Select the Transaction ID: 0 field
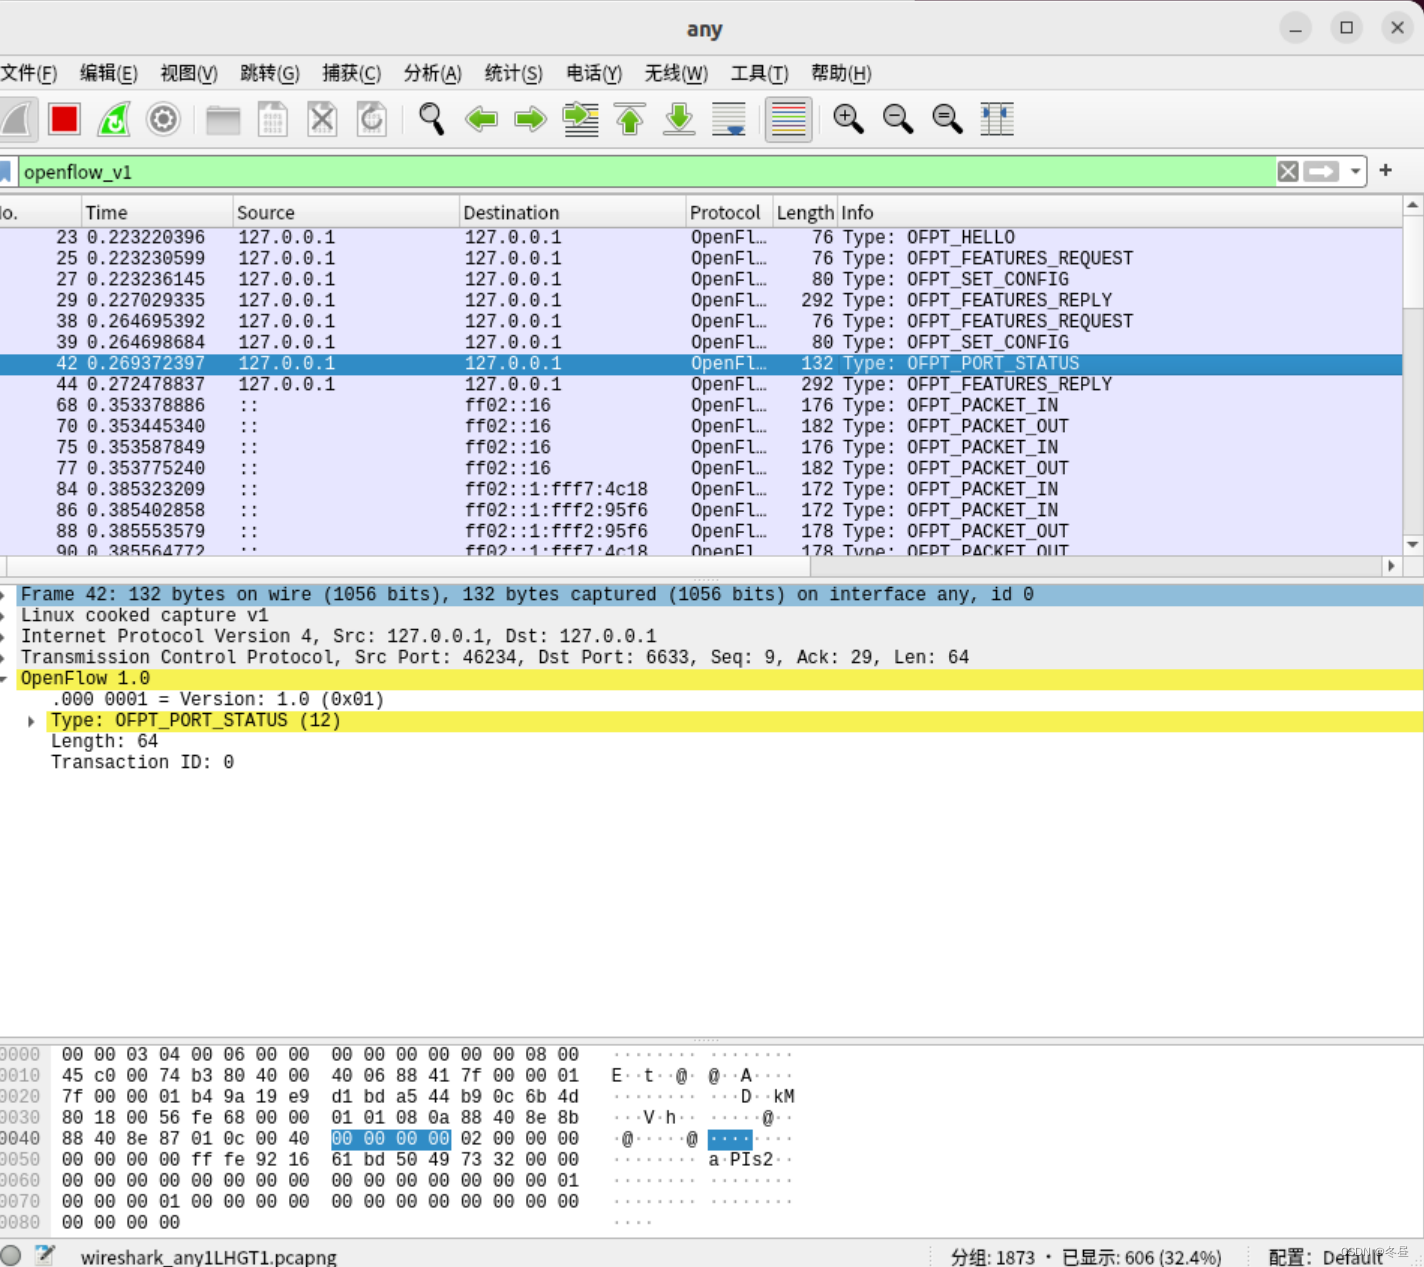 point(142,762)
